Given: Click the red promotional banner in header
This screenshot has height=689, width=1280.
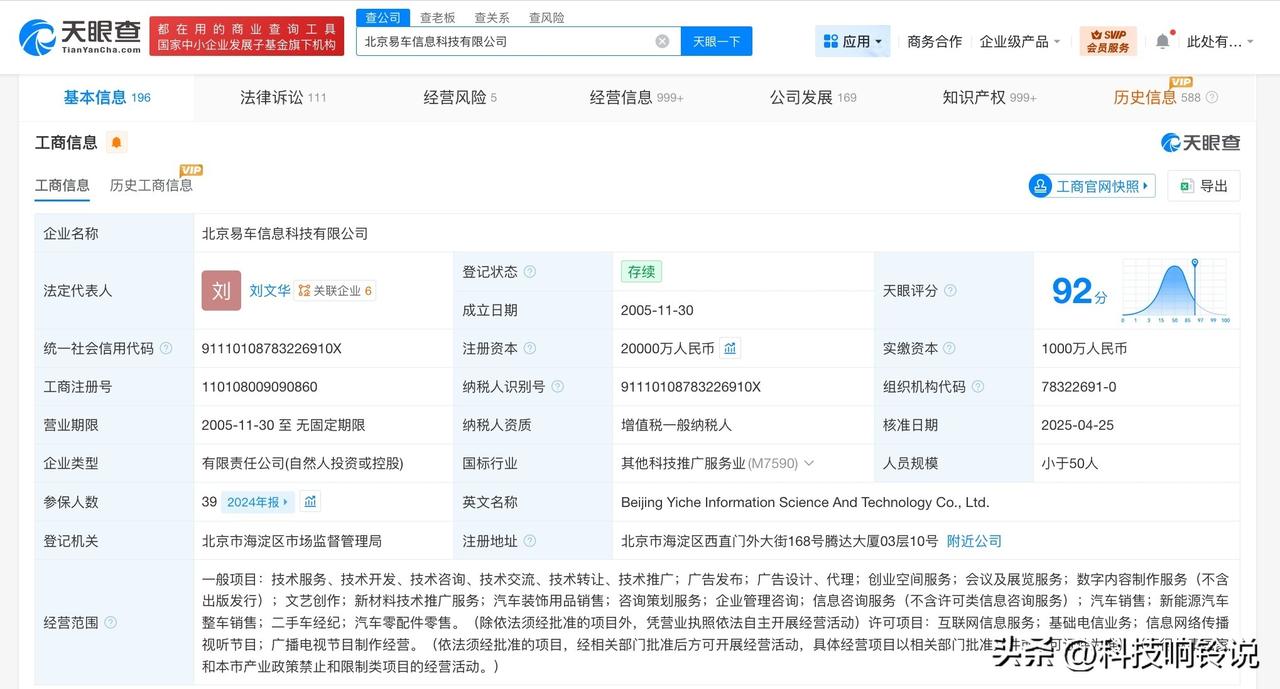Looking at the screenshot, I should (x=247, y=36).
